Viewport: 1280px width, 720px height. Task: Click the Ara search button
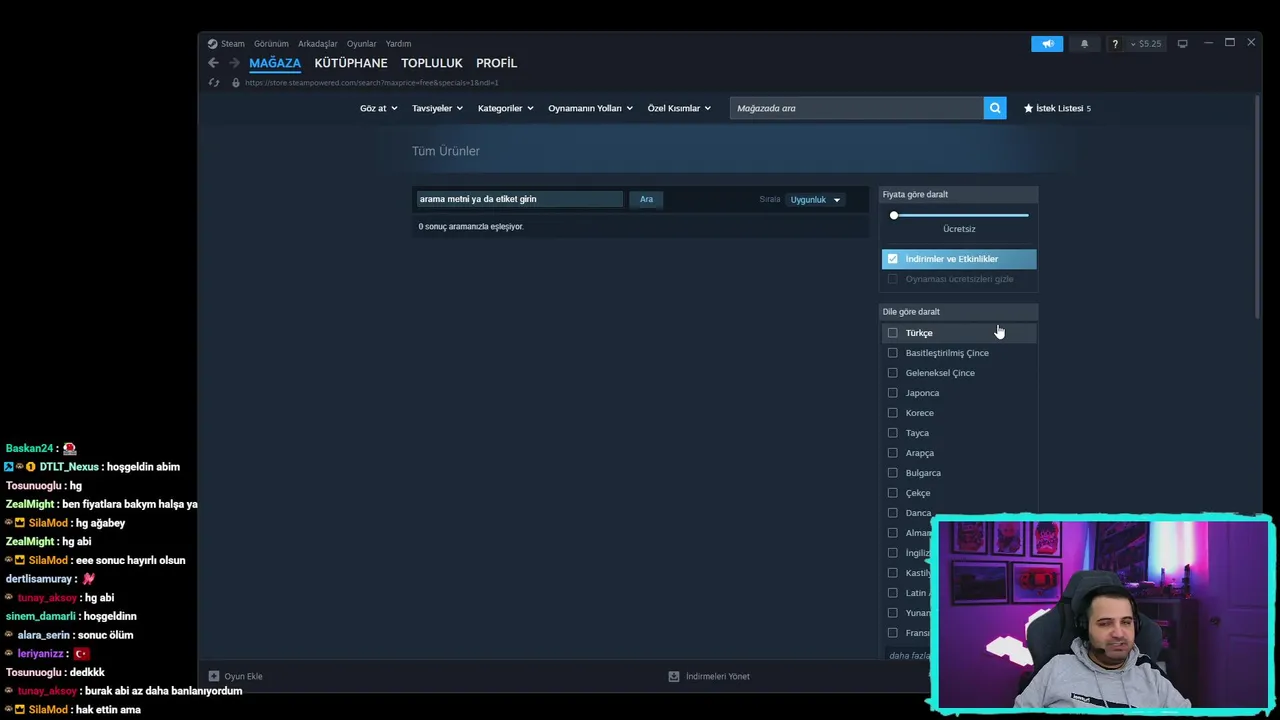(646, 199)
